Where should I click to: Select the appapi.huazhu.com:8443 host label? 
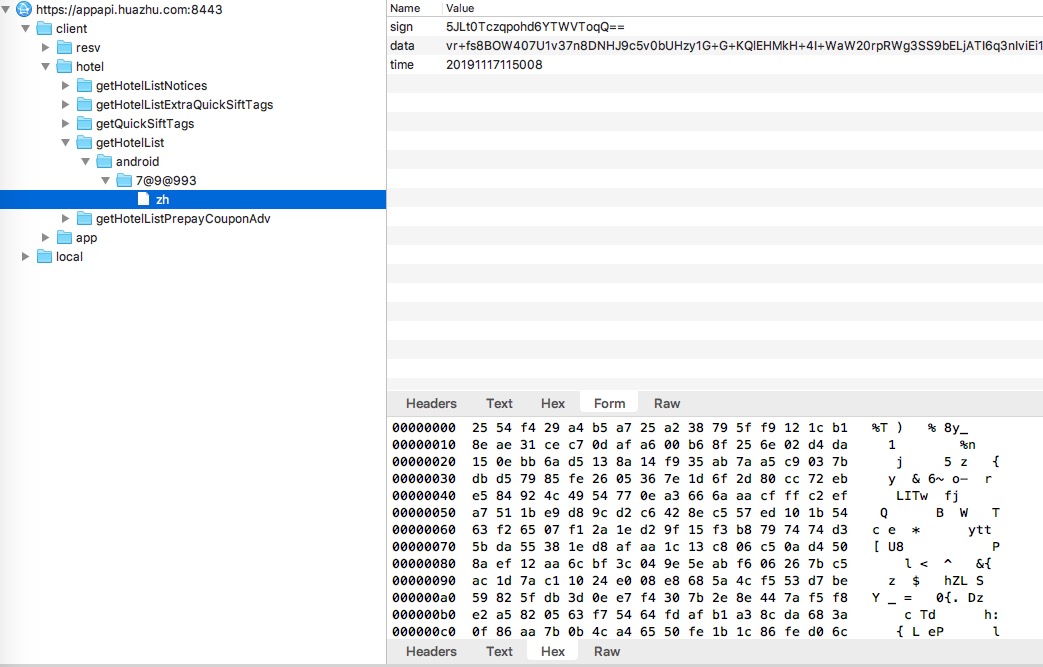129,9
